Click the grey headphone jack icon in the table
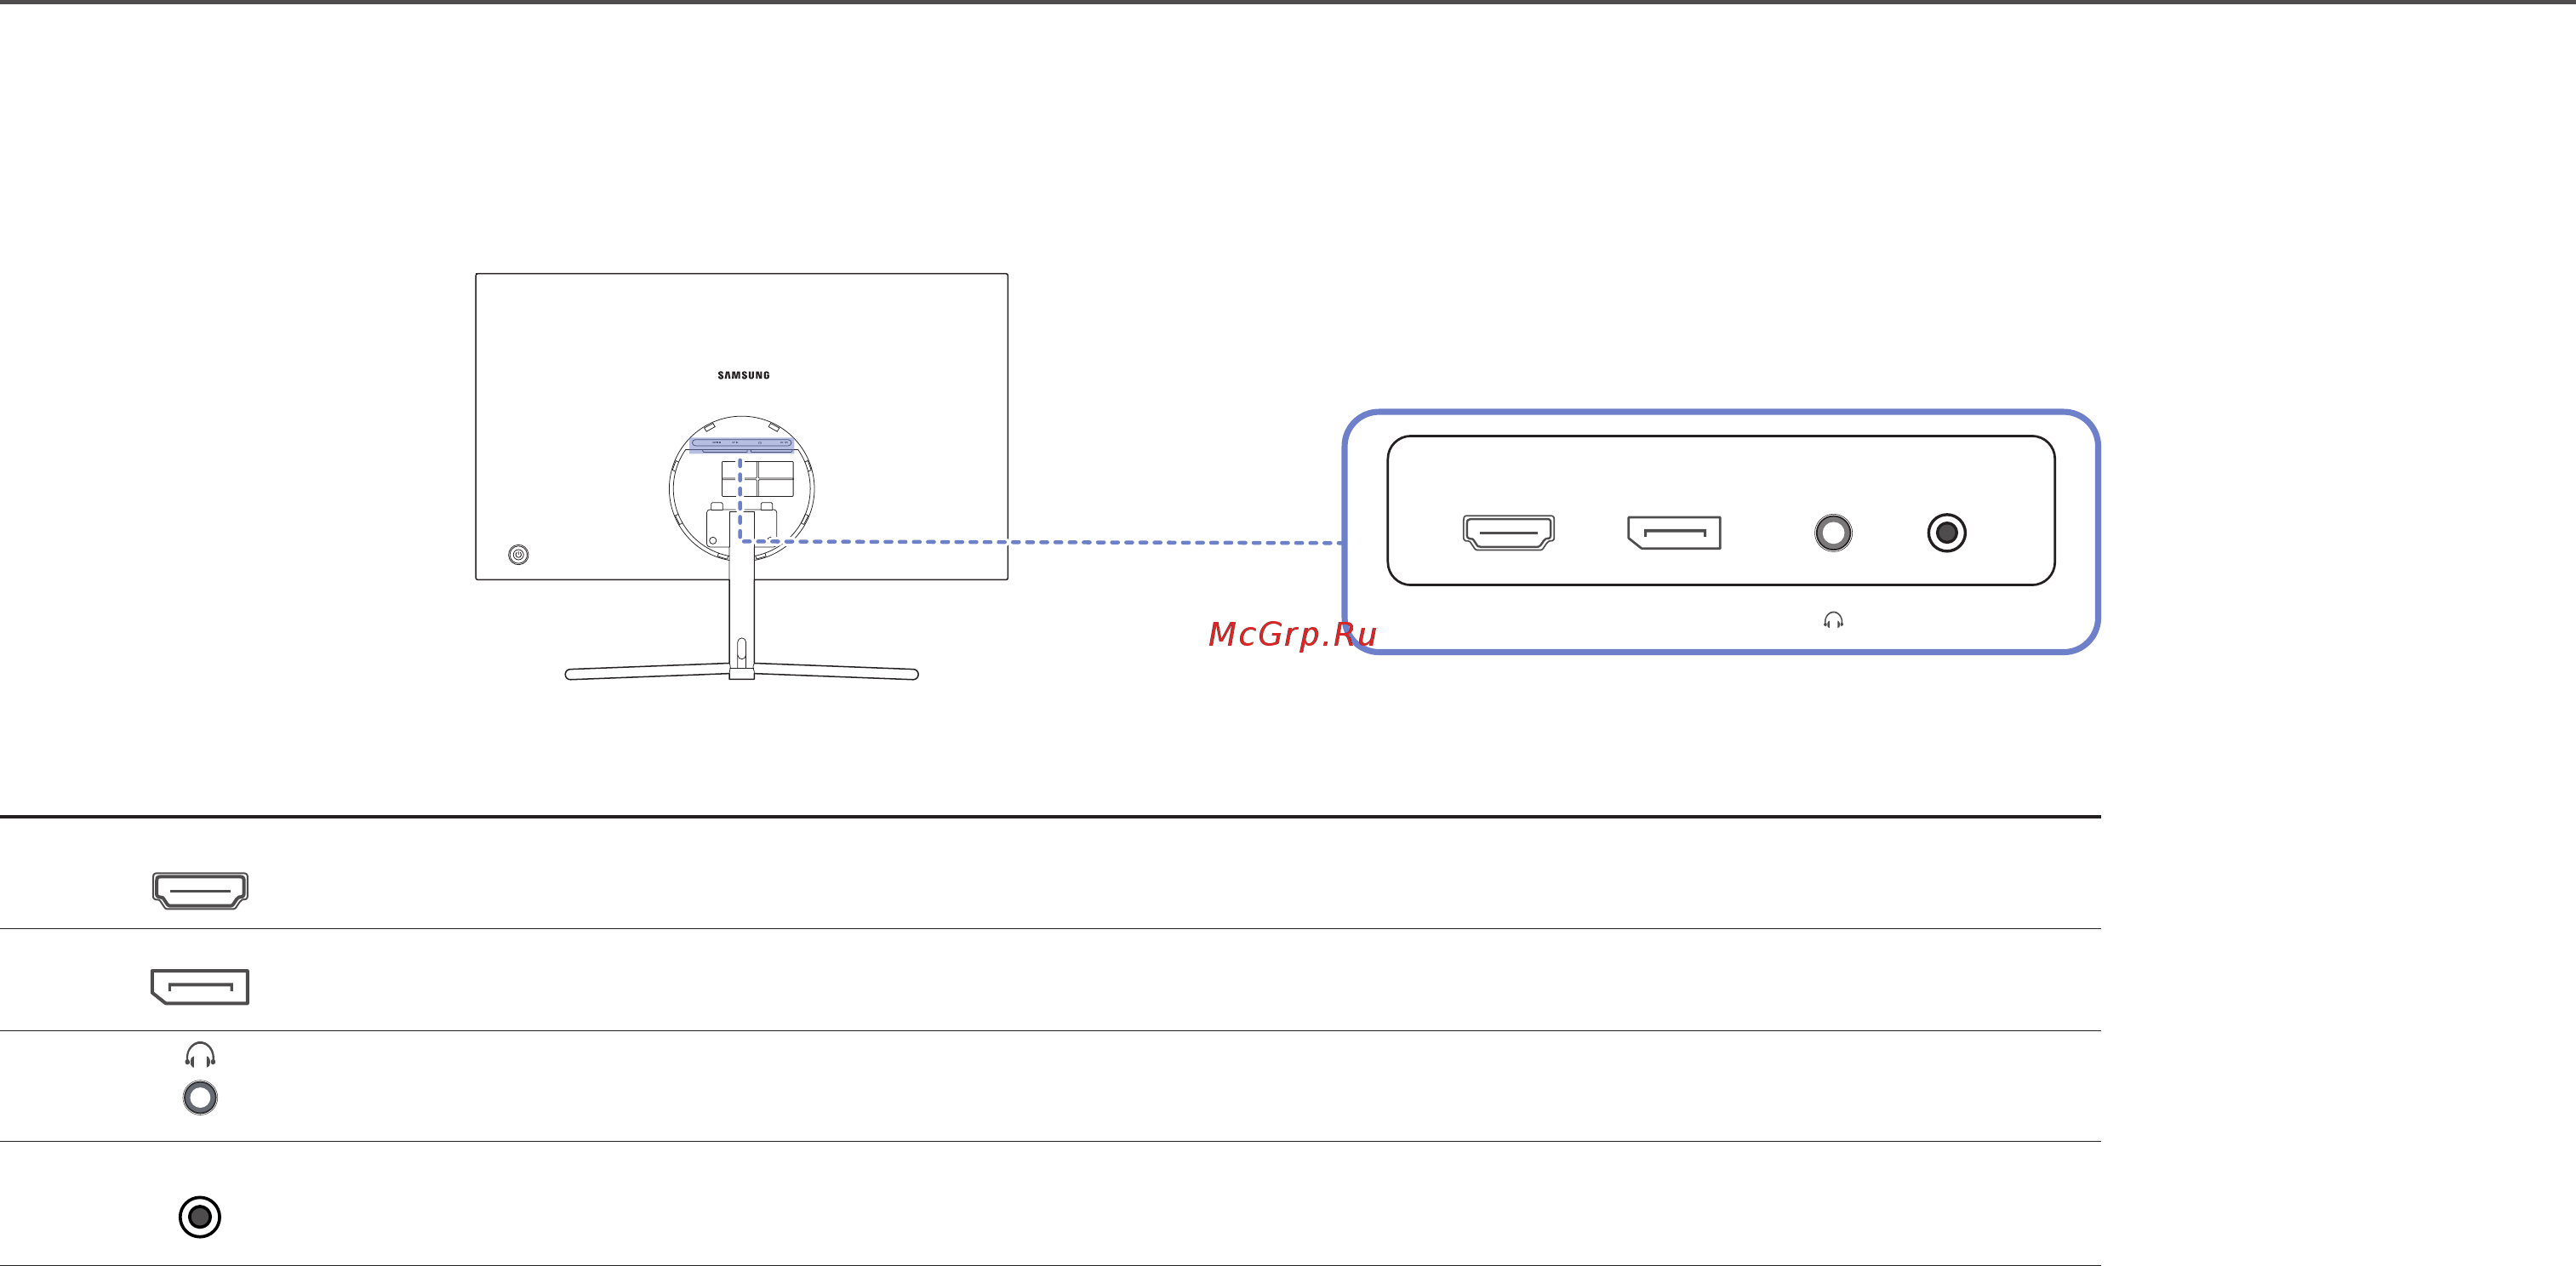 (200, 1098)
